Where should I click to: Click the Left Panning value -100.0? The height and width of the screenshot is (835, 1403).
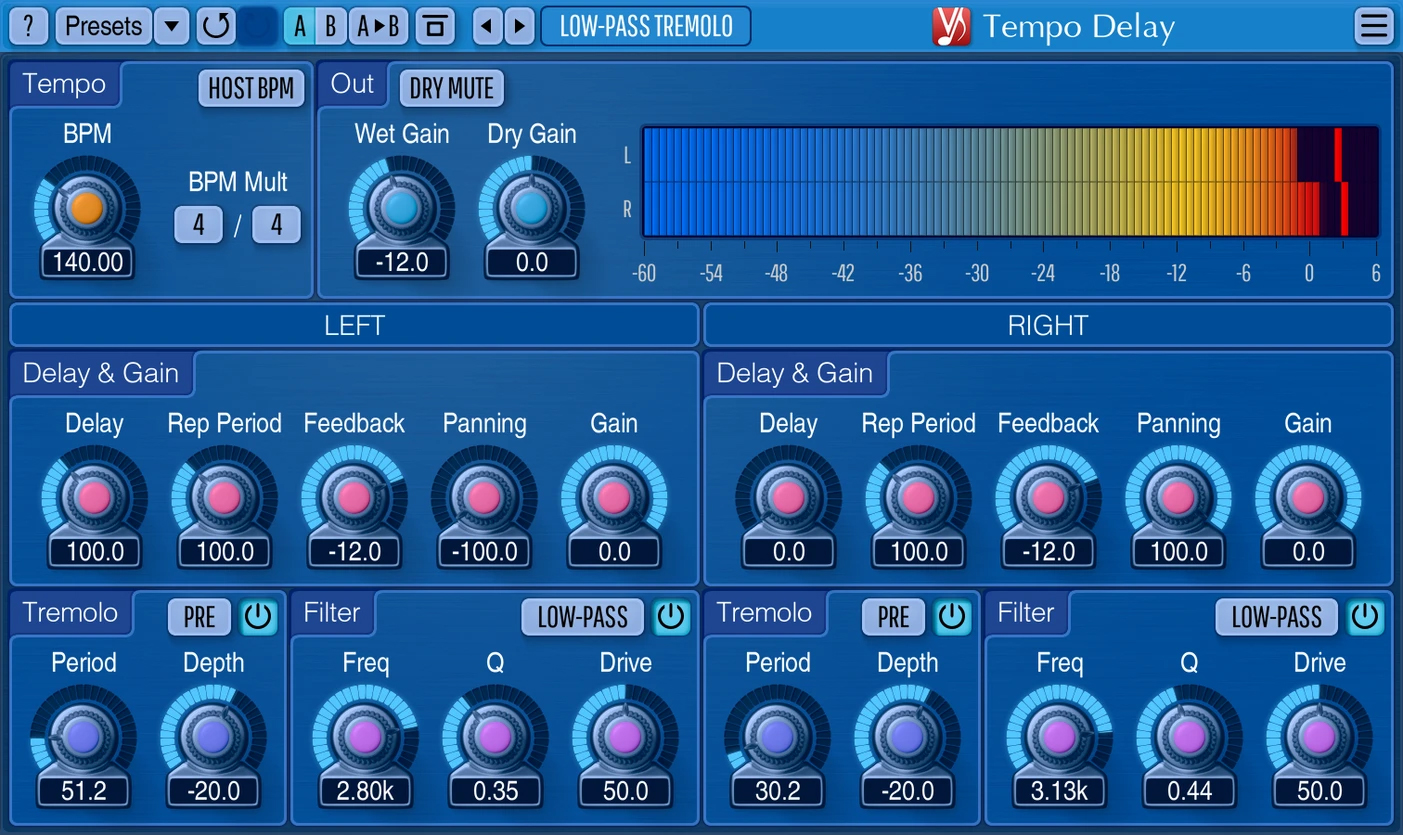pyautogui.click(x=485, y=552)
